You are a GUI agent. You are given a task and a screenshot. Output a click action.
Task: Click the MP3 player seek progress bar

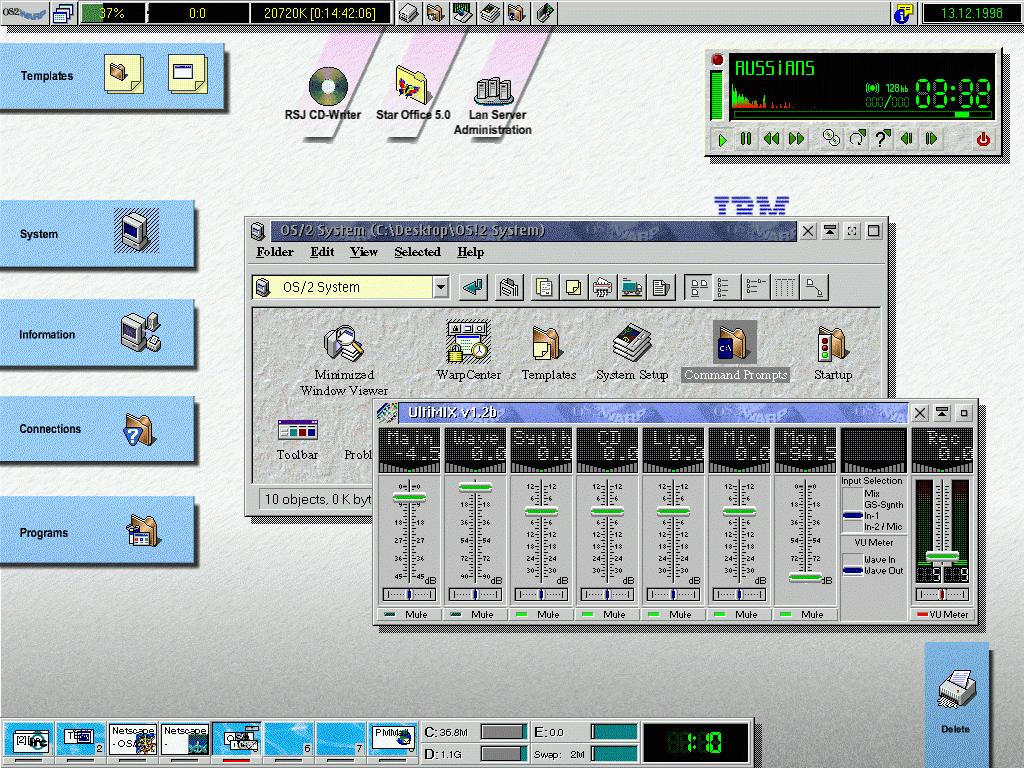862,114
